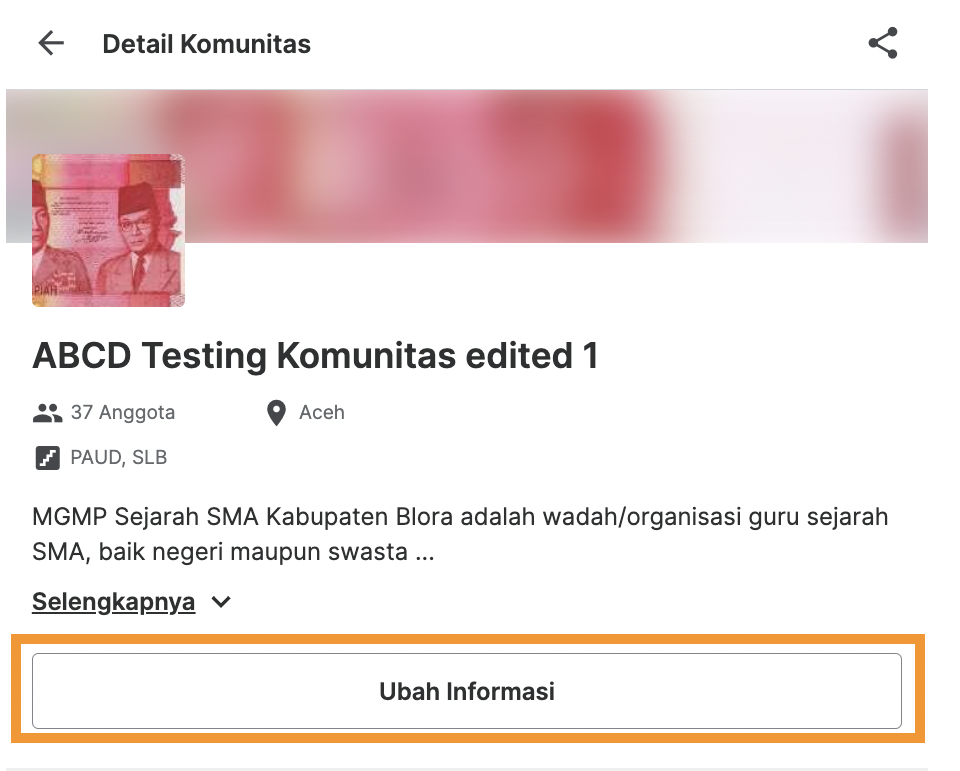Open the community profile picture thumbnail
The image size is (960, 771).
pos(108,230)
